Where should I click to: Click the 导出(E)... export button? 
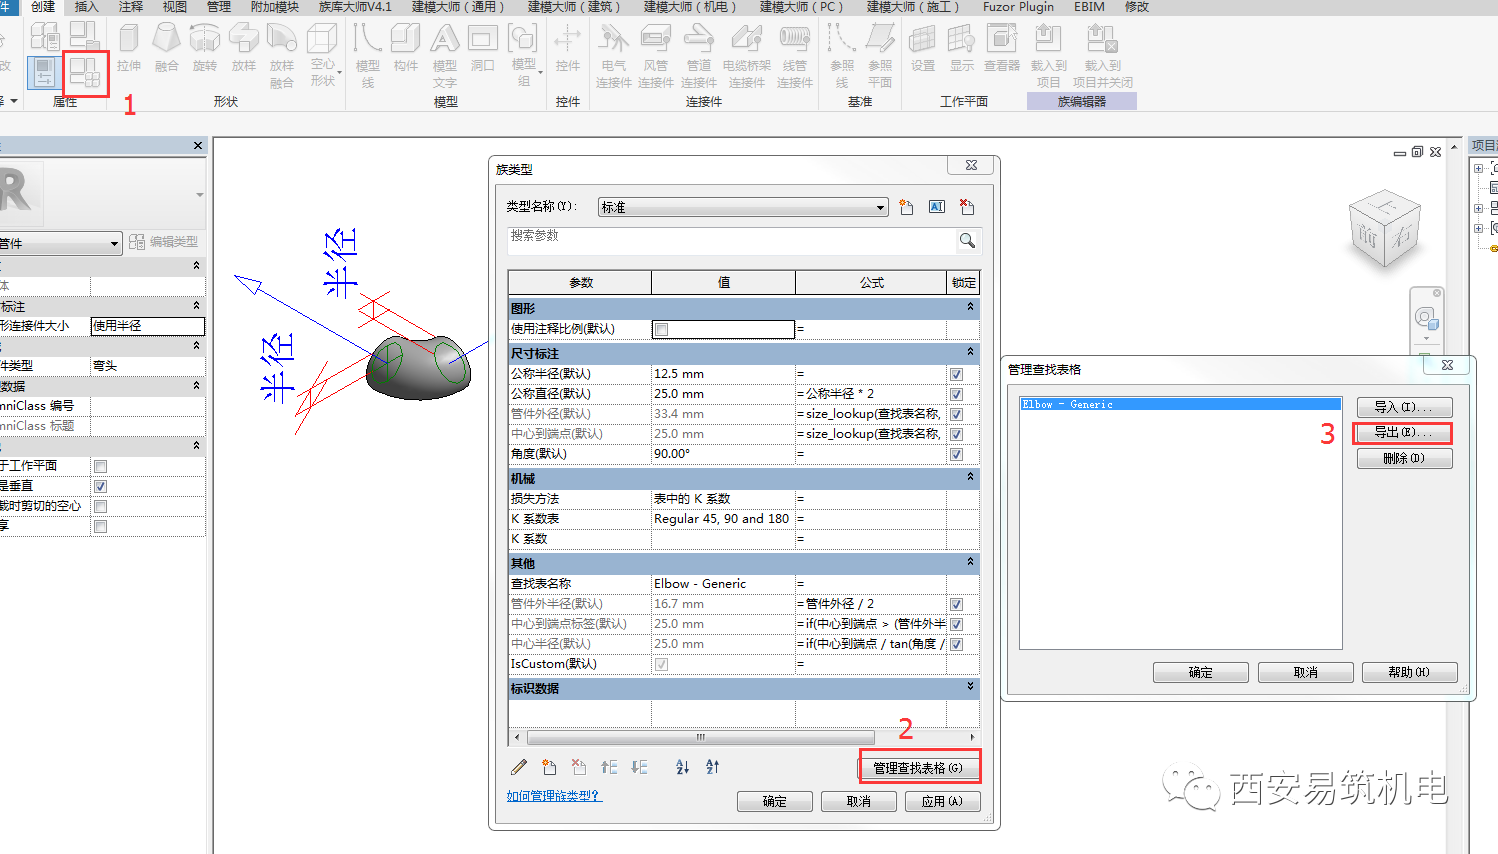pos(1404,433)
